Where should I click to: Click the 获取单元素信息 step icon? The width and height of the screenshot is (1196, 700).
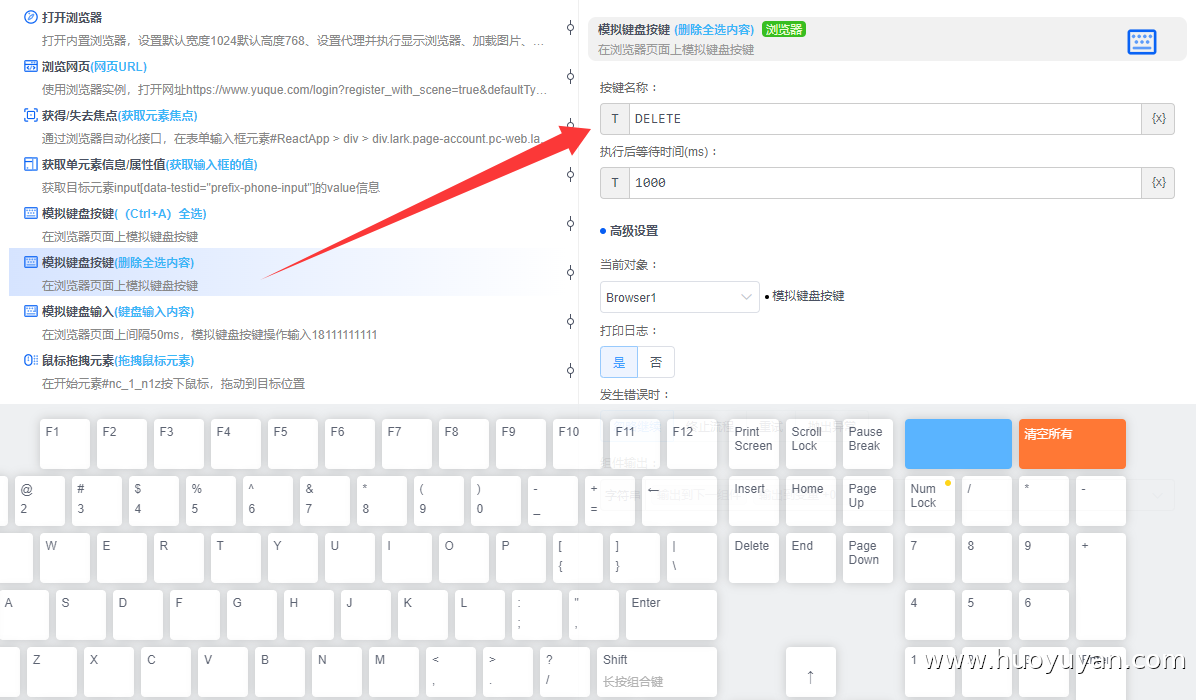[x=31, y=164]
